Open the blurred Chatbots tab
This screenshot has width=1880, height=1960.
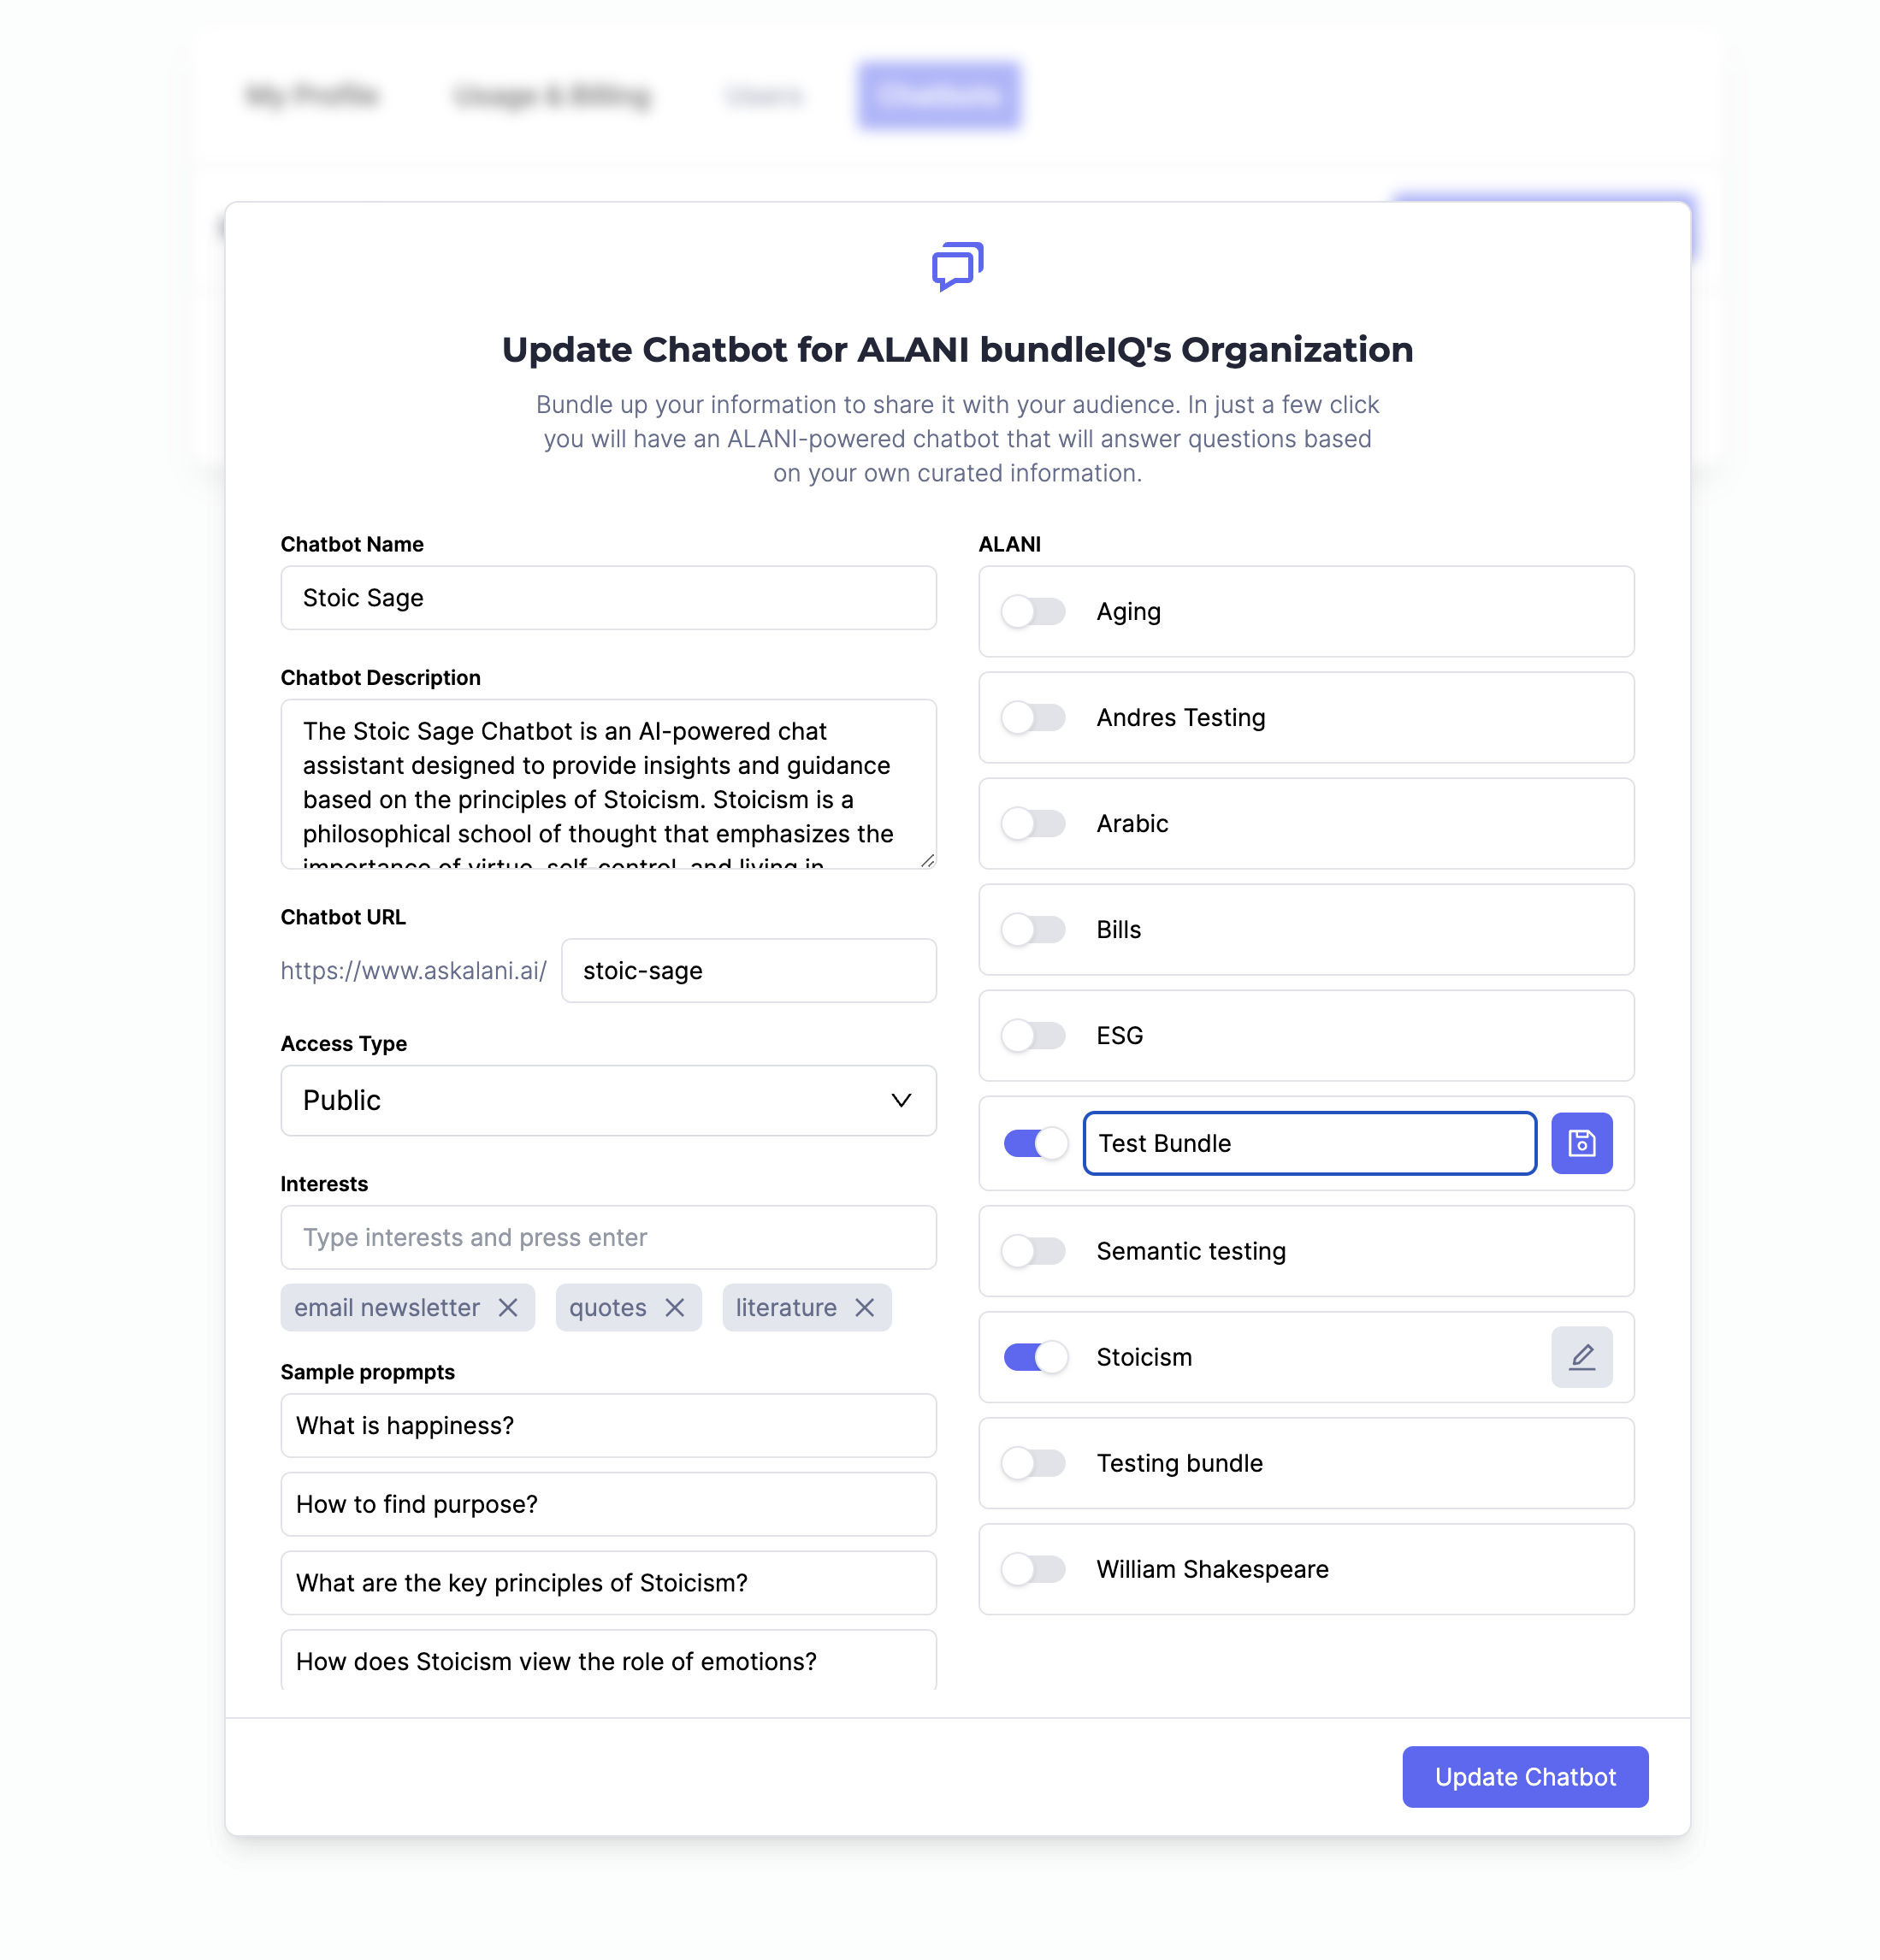(x=938, y=96)
